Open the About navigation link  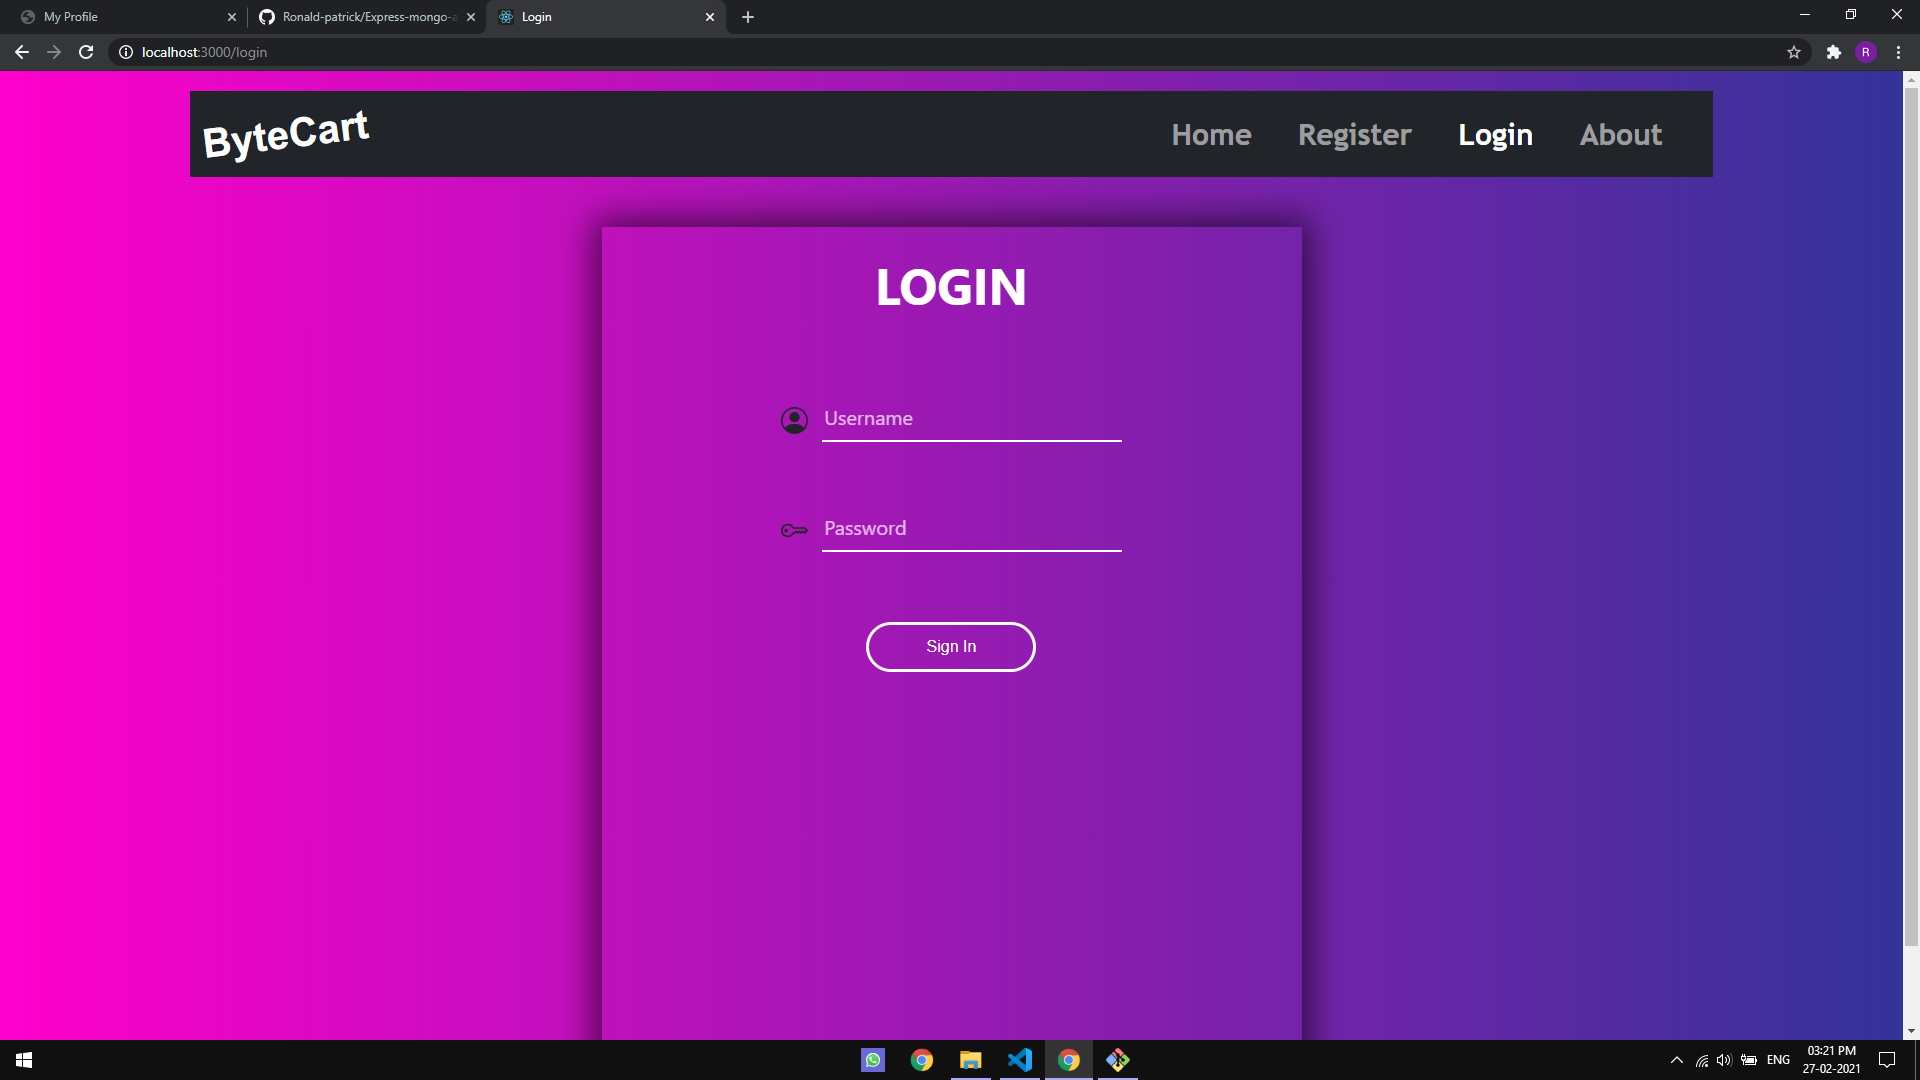1620,135
